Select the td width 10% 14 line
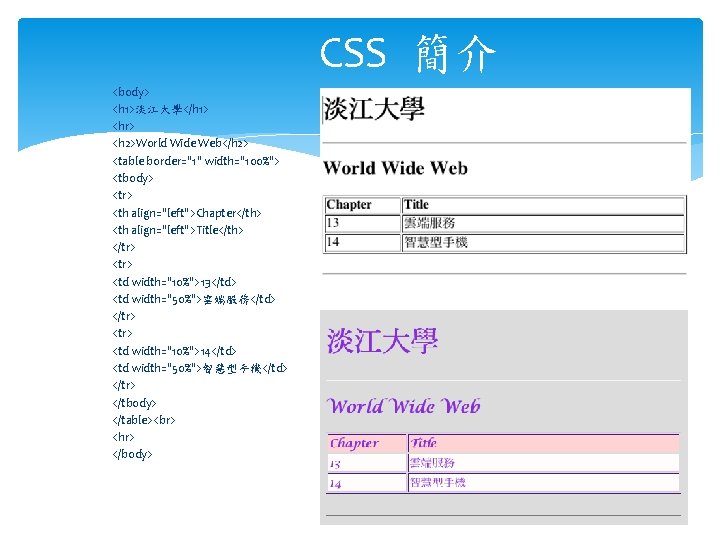Viewport: 720px width, 540px height. (x=174, y=351)
